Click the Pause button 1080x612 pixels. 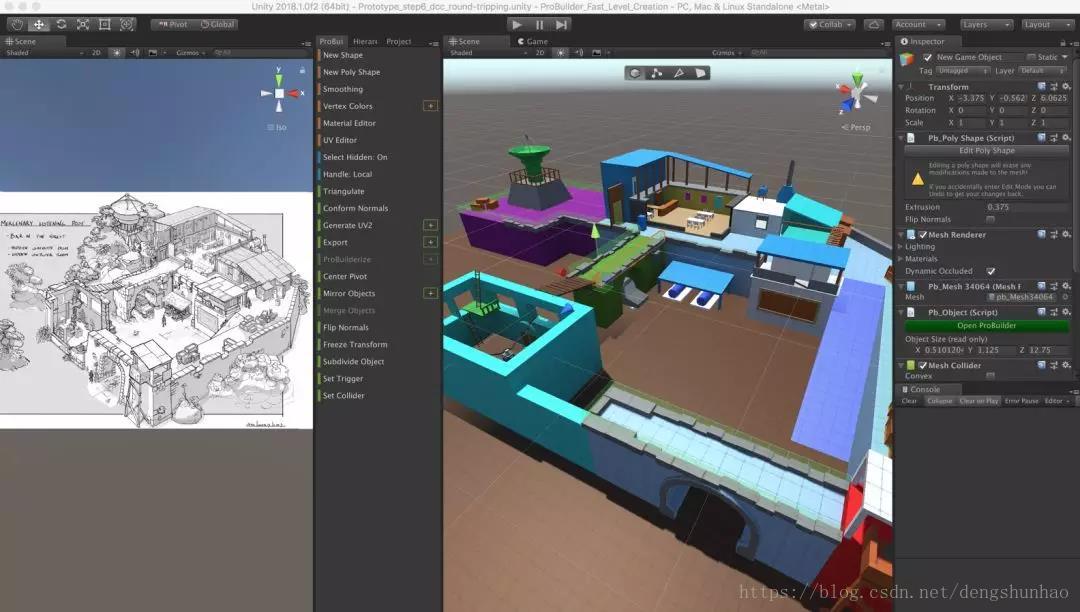point(539,25)
